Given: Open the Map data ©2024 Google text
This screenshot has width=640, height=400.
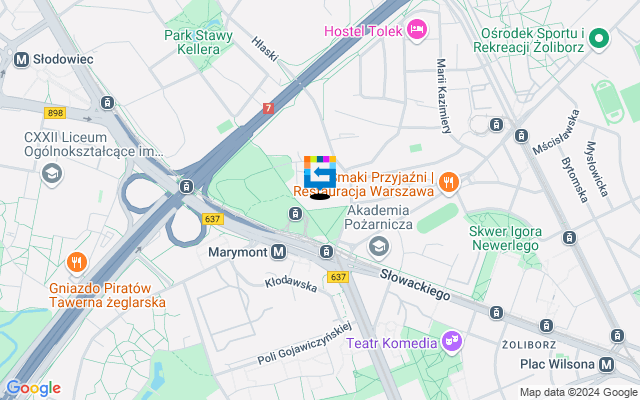Looking at the screenshot, I should (578, 393).
